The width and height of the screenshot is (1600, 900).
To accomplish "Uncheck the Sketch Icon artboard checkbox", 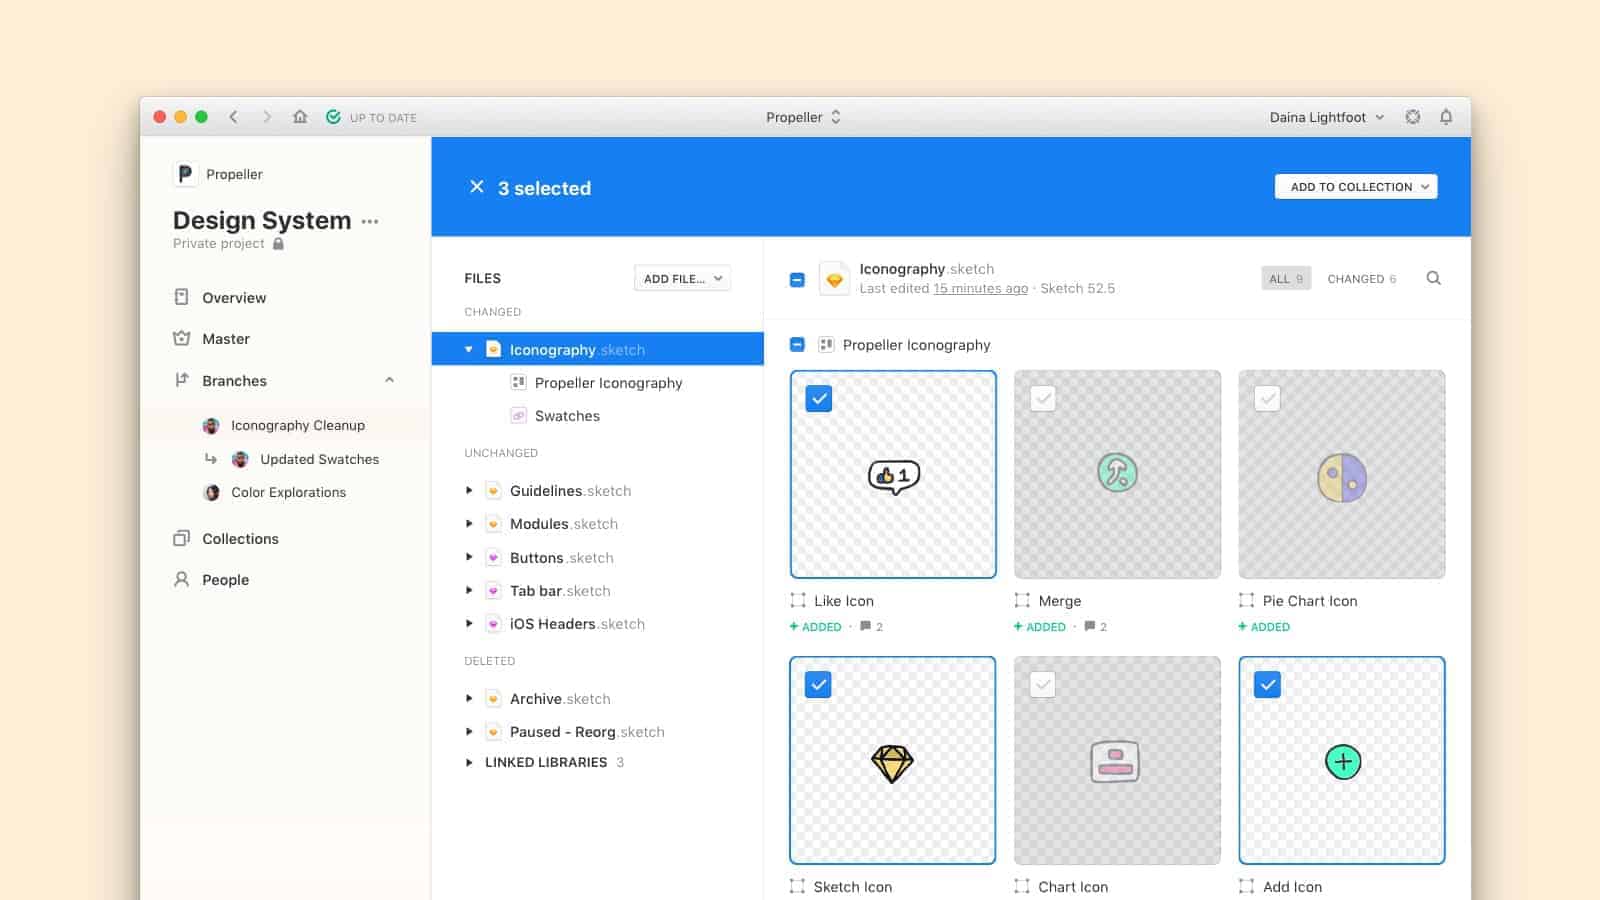I will tap(818, 685).
